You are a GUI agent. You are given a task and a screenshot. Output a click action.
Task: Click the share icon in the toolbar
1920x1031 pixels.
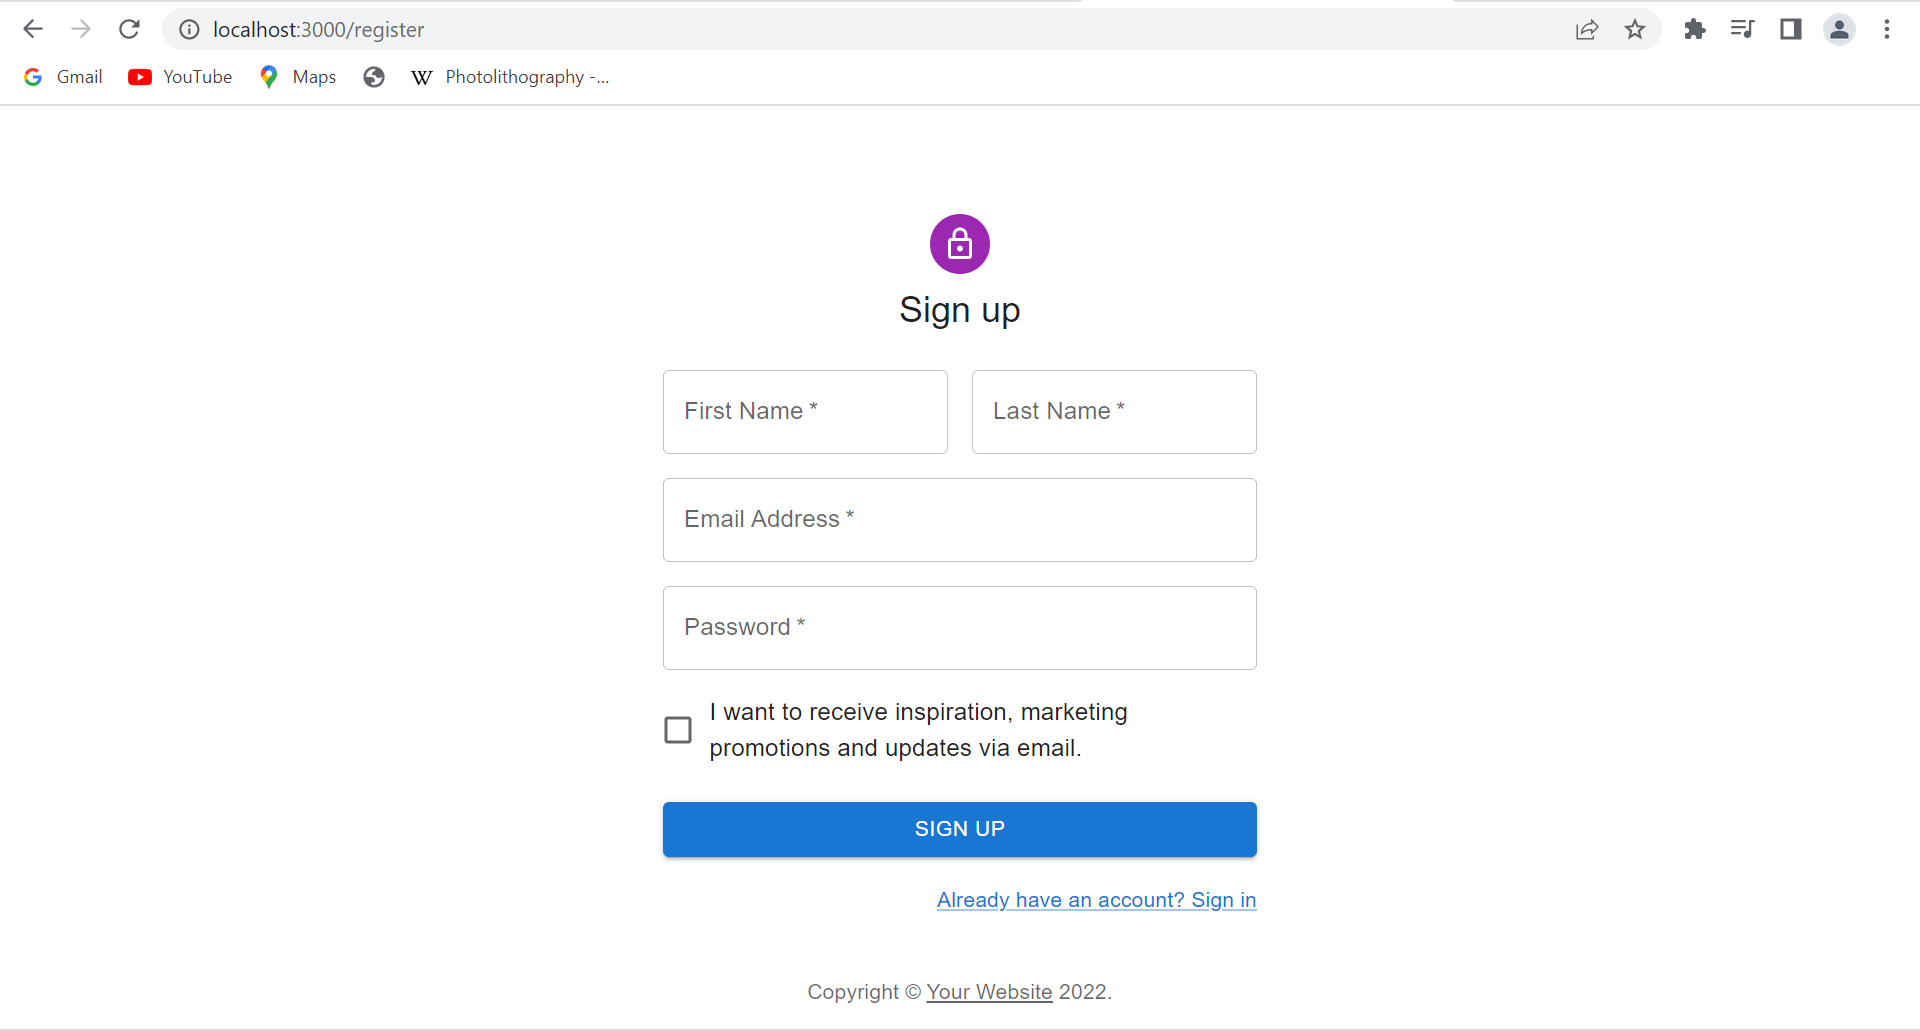pos(1587,29)
